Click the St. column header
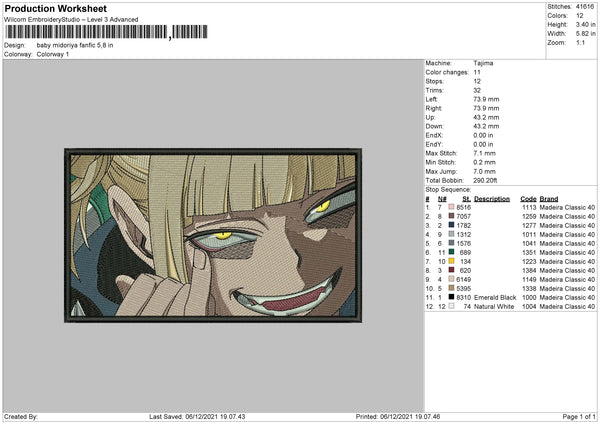 [x=466, y=199]
